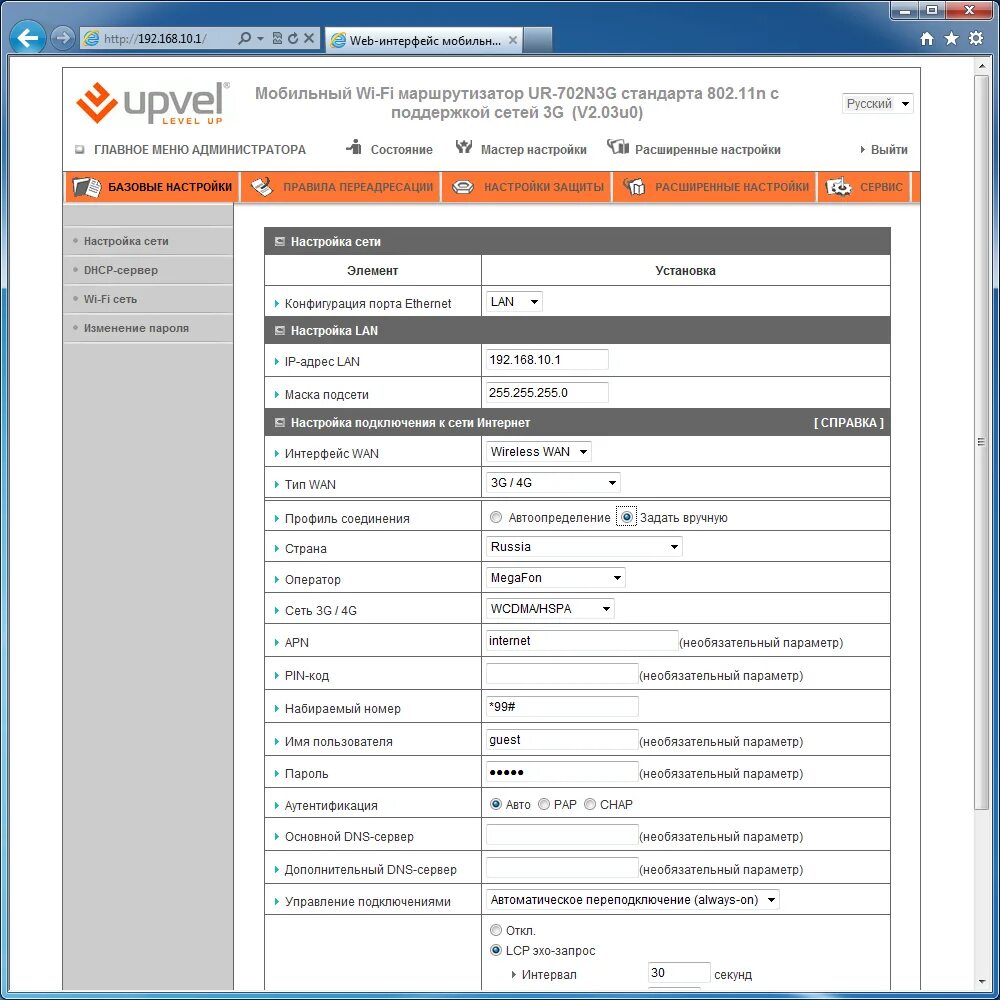Click the stop loading X icon in address bar
1000x1000 pixels.
[x=309, y=38]
